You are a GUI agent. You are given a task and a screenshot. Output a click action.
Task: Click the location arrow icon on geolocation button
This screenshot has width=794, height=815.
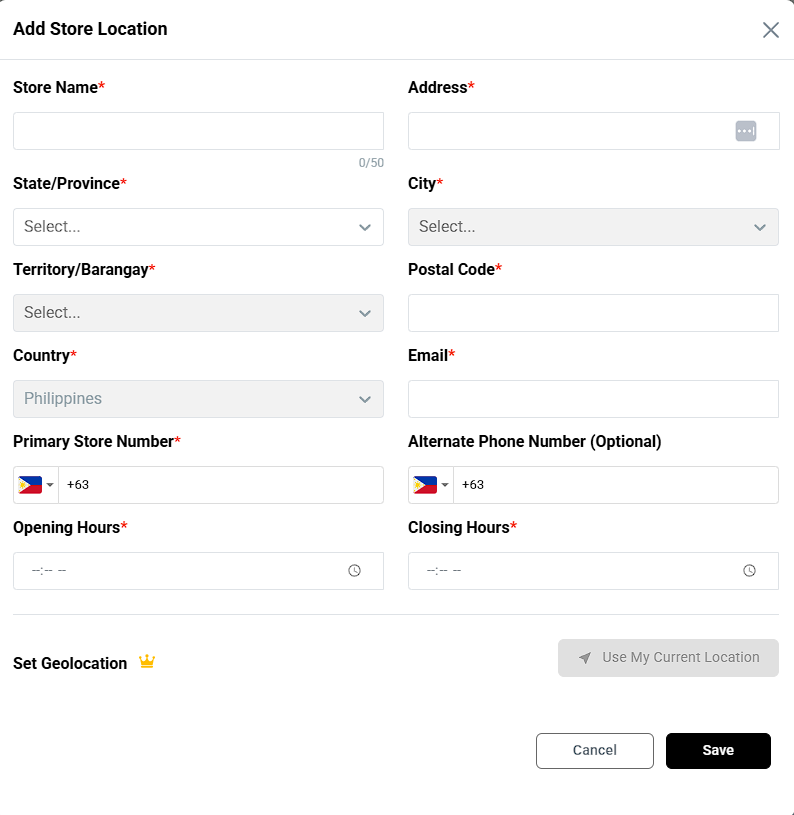click(x=585, y=658)
